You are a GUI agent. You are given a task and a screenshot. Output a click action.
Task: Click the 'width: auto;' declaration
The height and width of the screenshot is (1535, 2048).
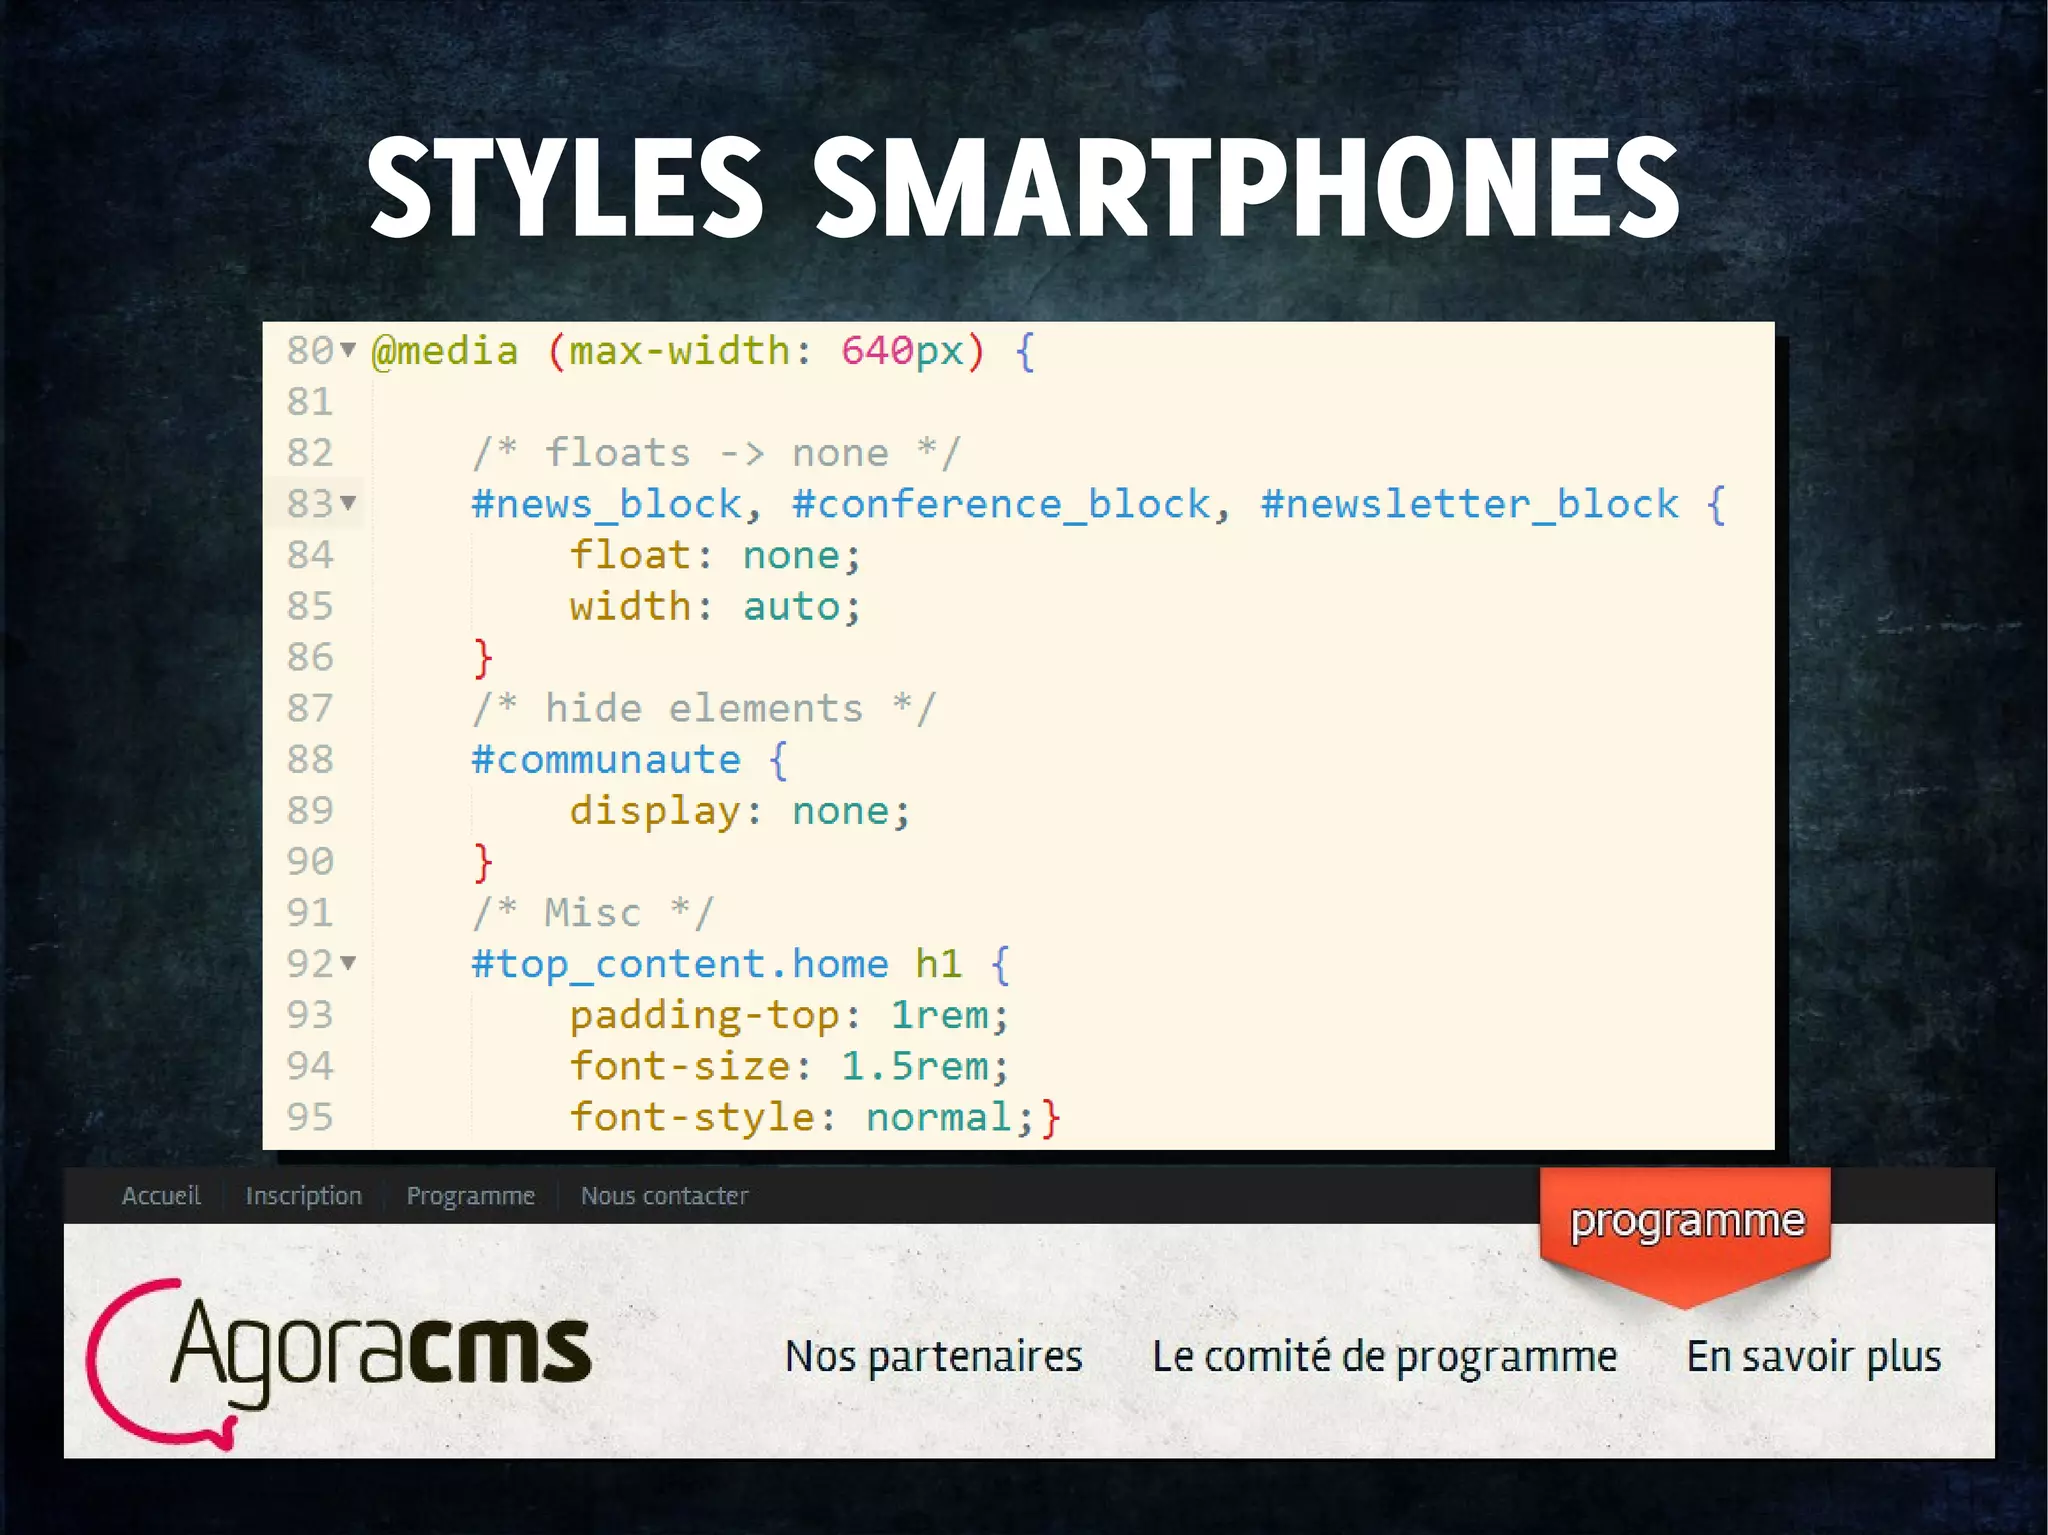[x=716, y=606]
